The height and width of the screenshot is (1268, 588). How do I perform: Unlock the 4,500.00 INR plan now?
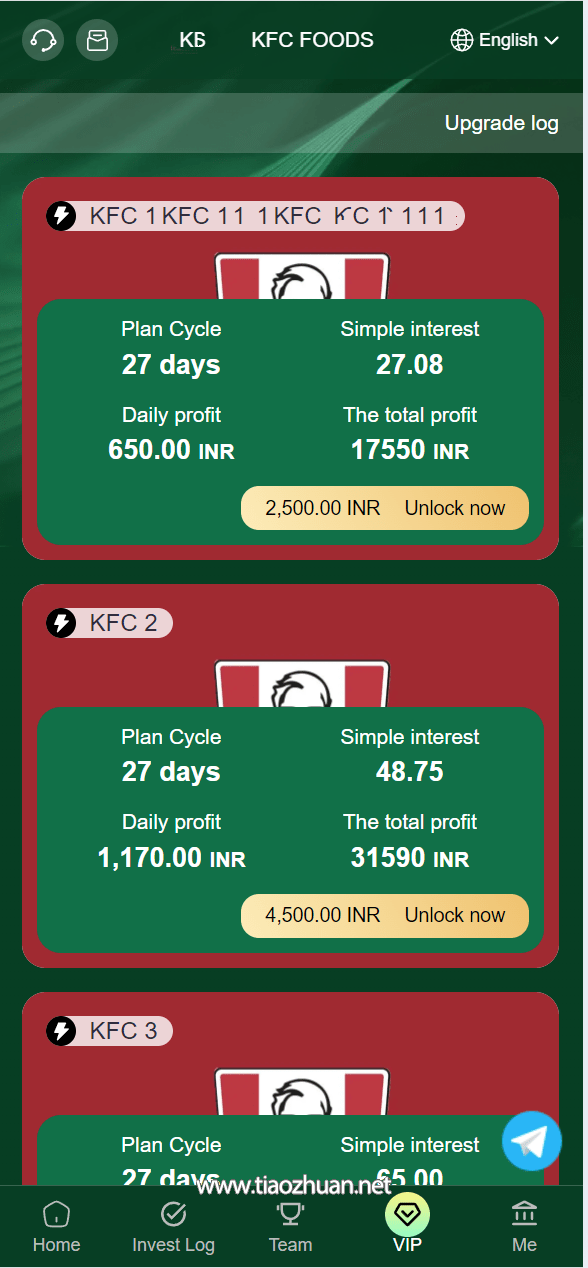tap(385, 916)
